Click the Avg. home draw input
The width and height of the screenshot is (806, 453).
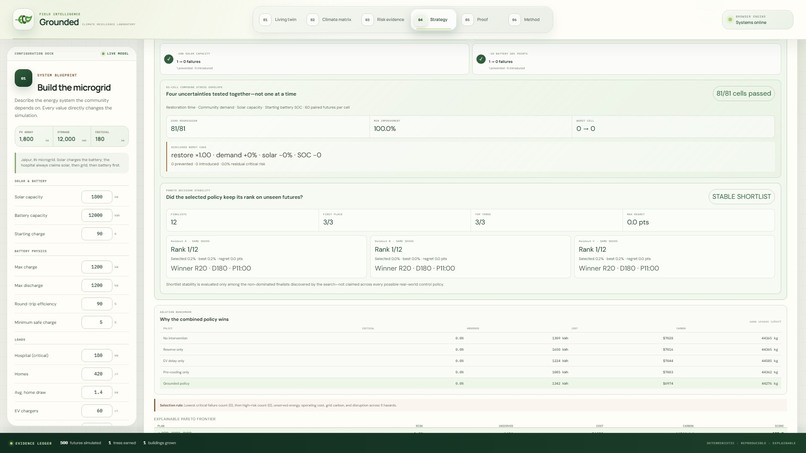pyautogui.click(x=97, y=392)
